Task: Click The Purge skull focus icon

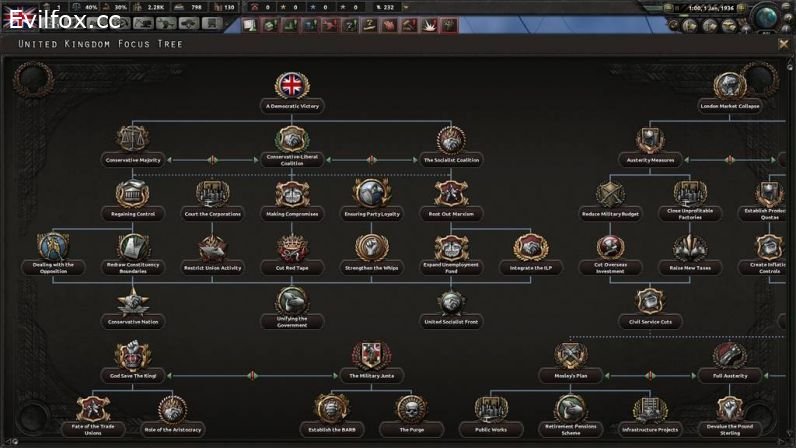Action: pyautogui.click(x=411, y=409)
